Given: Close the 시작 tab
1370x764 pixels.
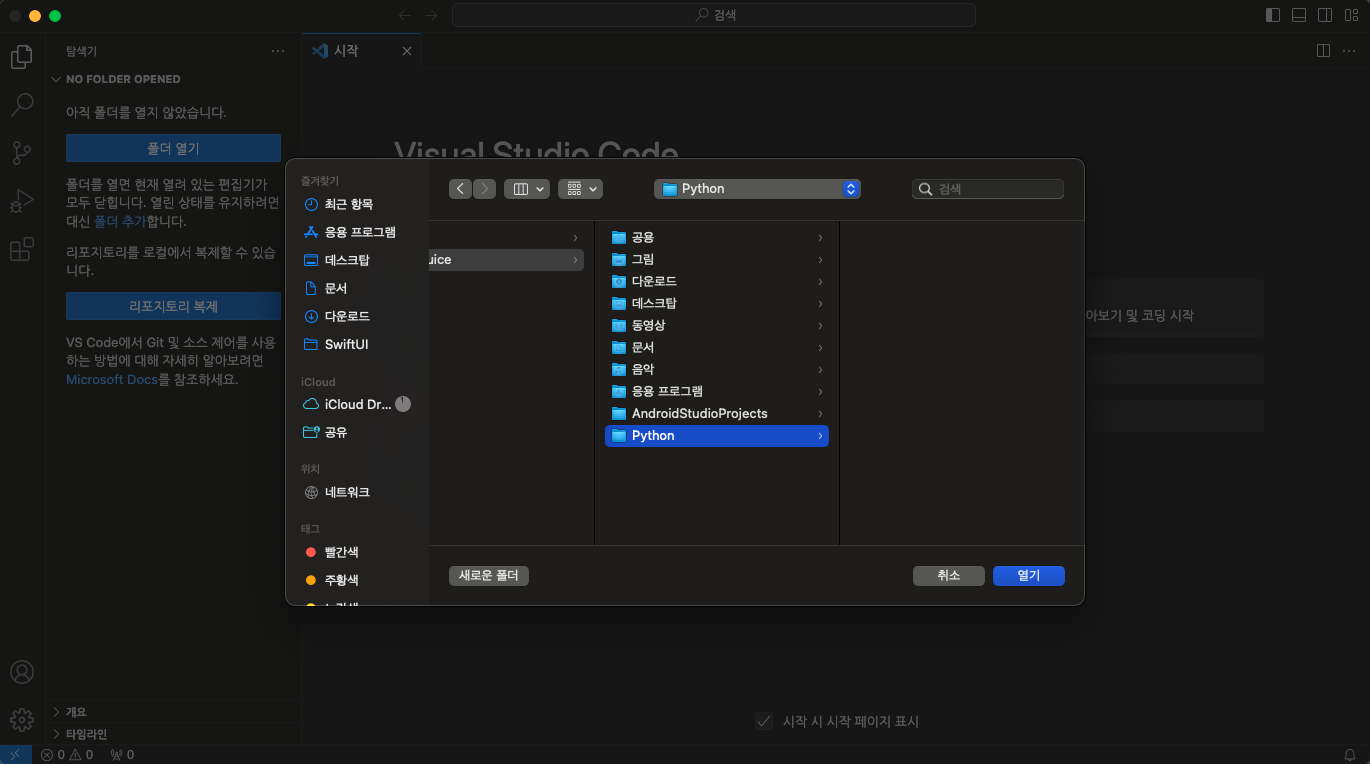Looking at the screenshot, I should tap(406, 51).
